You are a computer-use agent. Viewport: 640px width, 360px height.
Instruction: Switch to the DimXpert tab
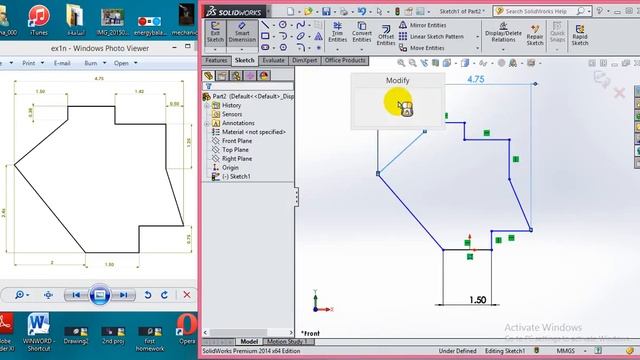[x=304, y=60]
